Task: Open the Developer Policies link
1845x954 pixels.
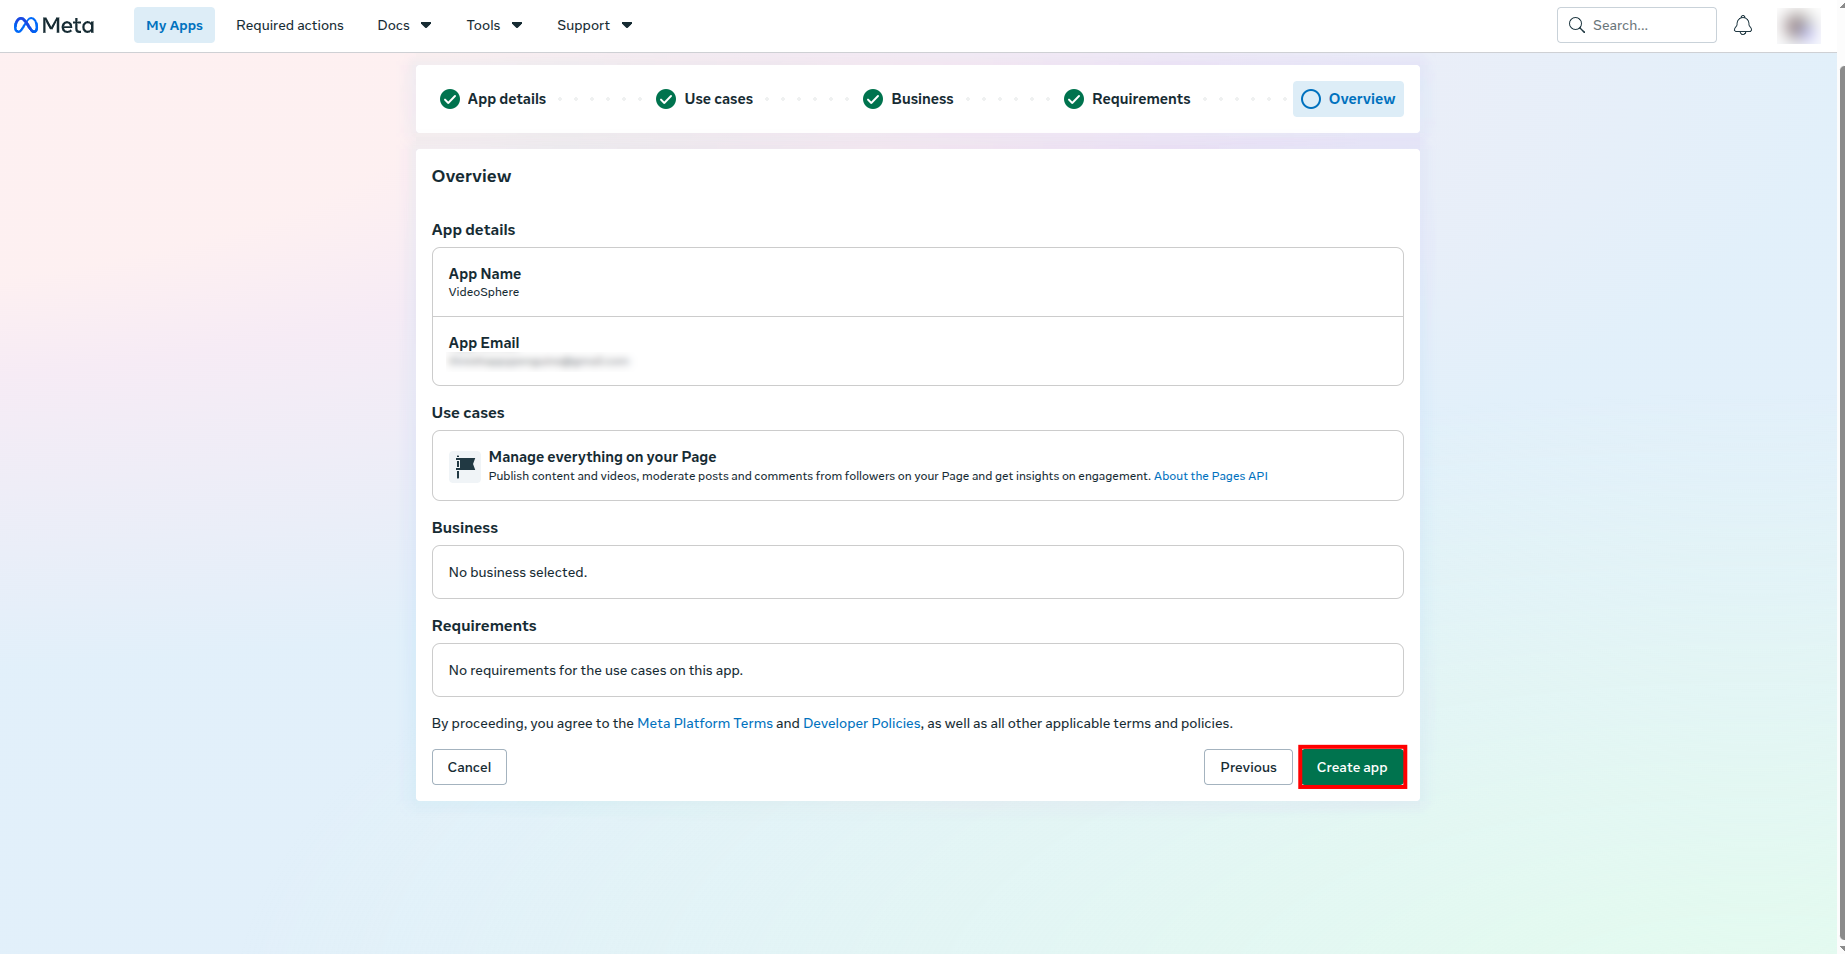Action: point(862,723)
